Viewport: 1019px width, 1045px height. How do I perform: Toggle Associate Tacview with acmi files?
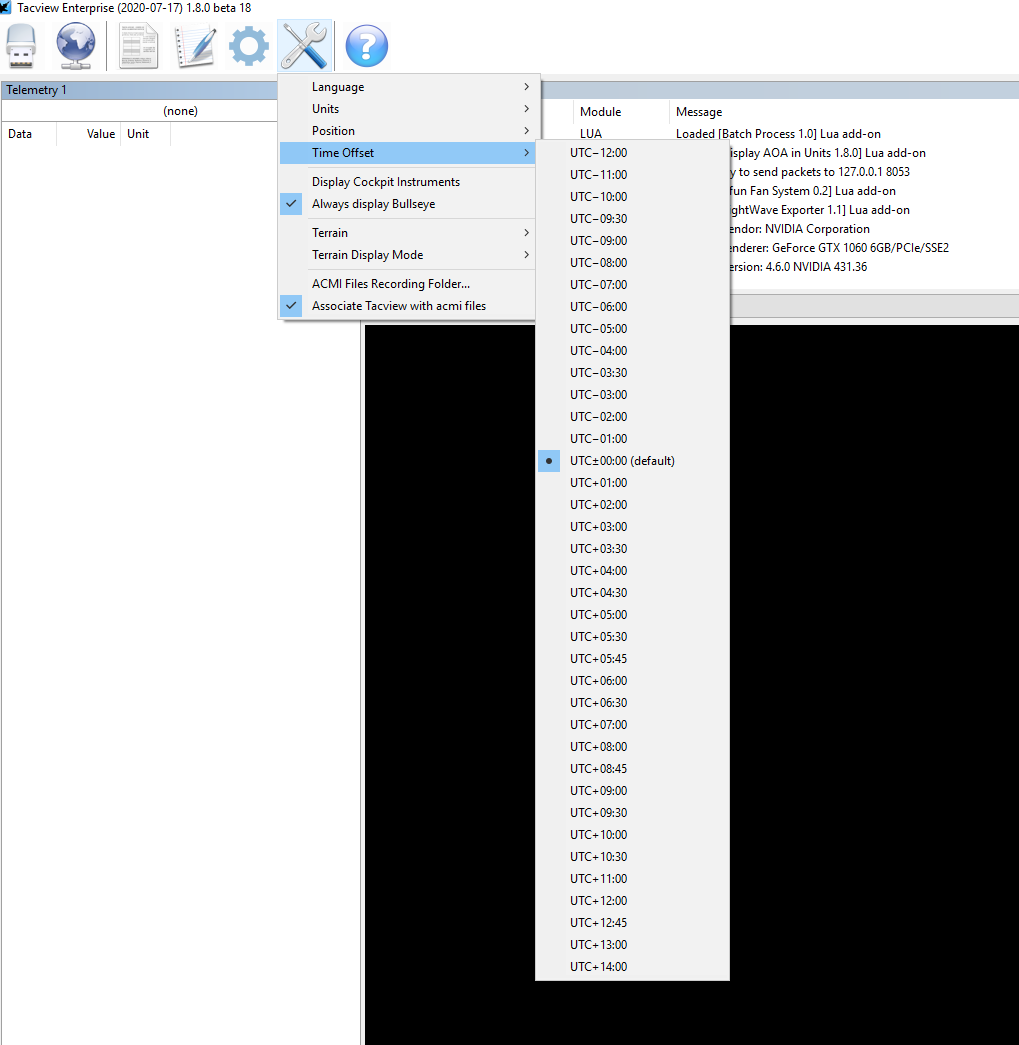(x=407, y=306)
